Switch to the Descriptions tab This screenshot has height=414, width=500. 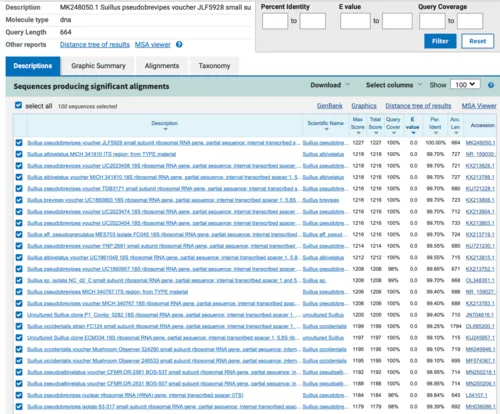click(33, 66)
